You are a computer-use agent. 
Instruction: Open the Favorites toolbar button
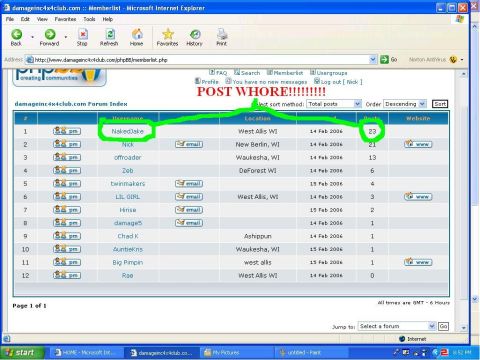coord(168,37)
